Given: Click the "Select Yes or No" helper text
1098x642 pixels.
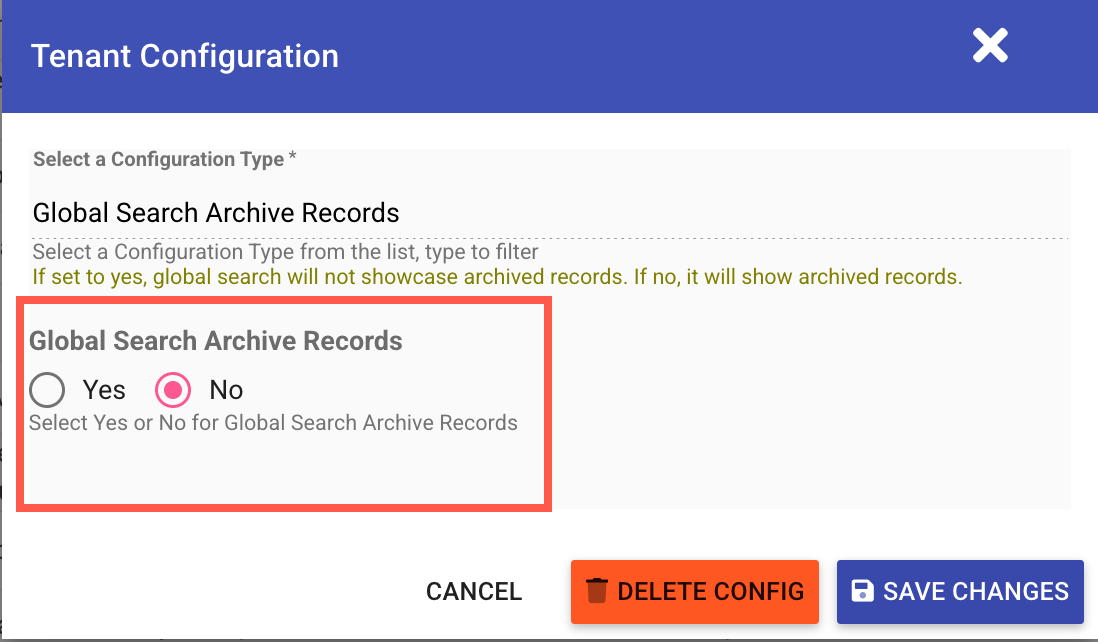Looking at the screenshot, I should point(273,423).
